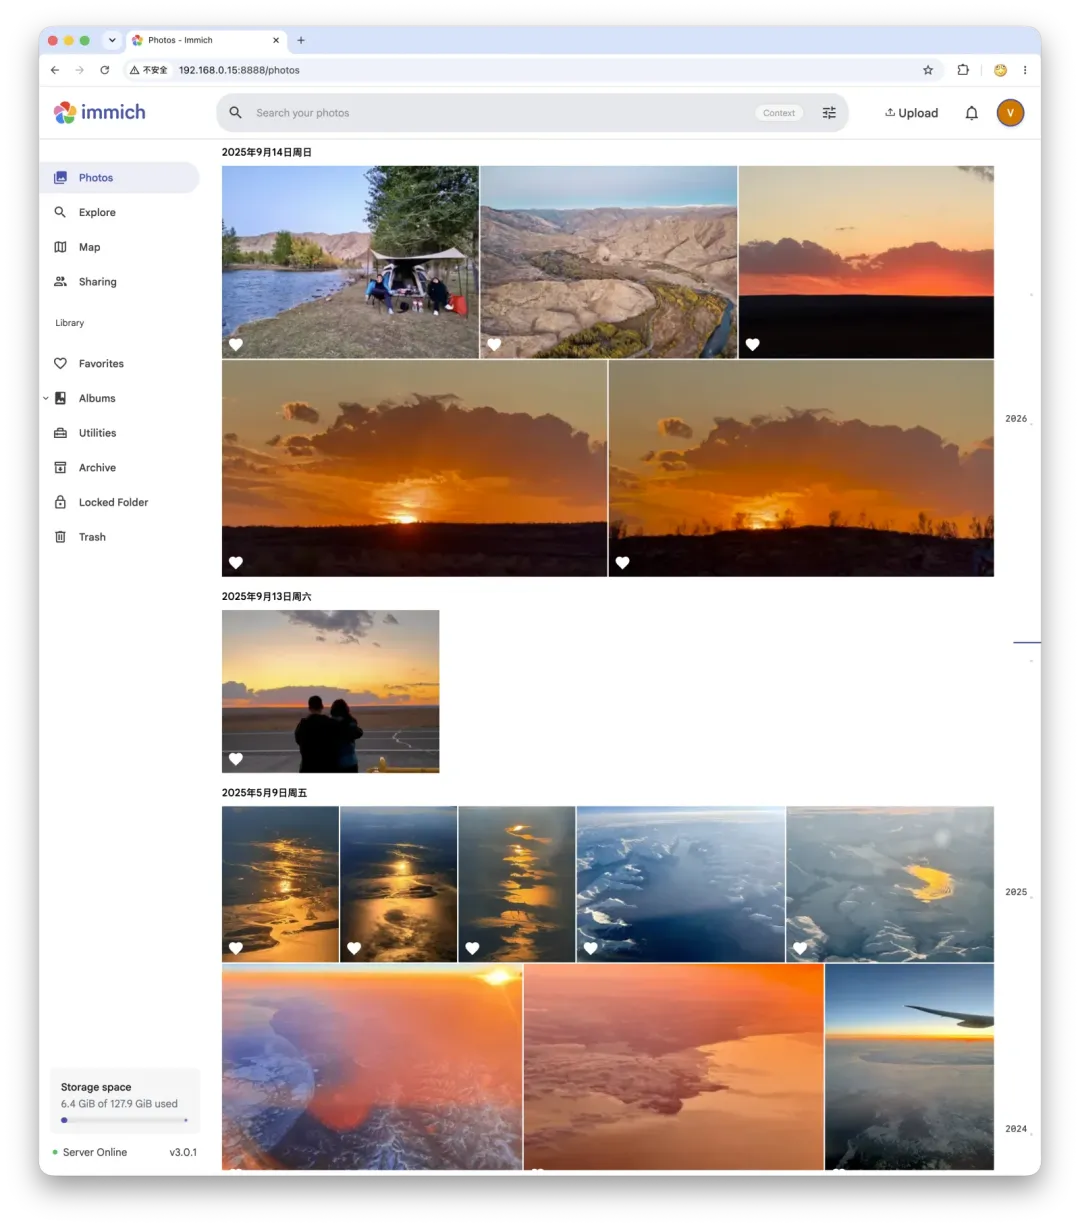Screen dimensions: 1080x1227
Task: Open the Chrome profile avatar
Action: (1000, 70)
